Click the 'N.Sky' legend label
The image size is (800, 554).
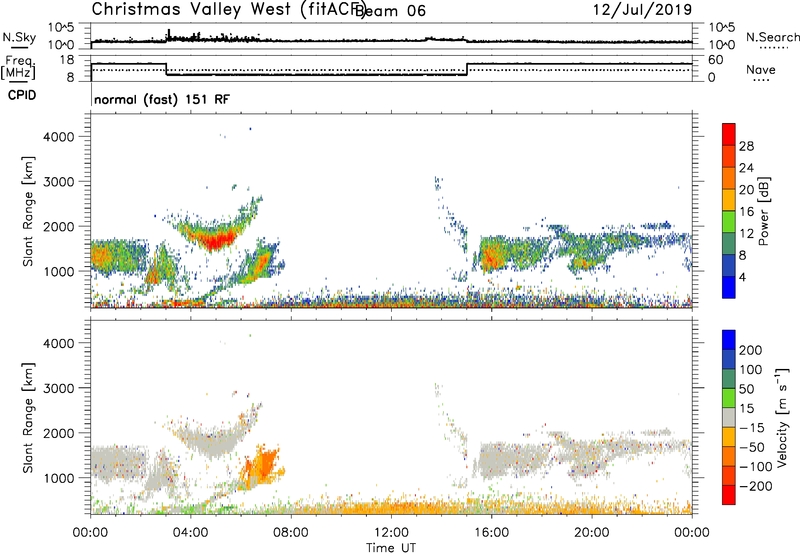[x=19, y=37]
